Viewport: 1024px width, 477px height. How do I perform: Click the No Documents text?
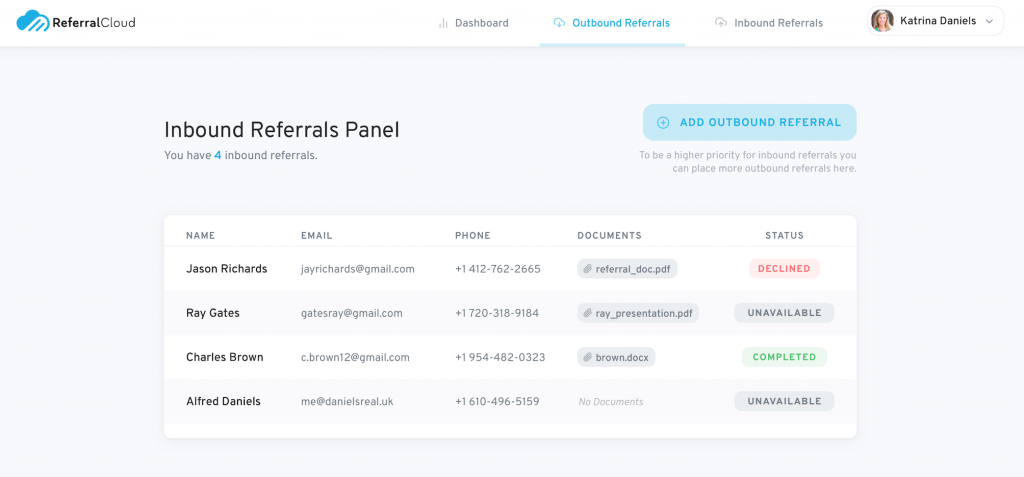(x=611, y=402)
